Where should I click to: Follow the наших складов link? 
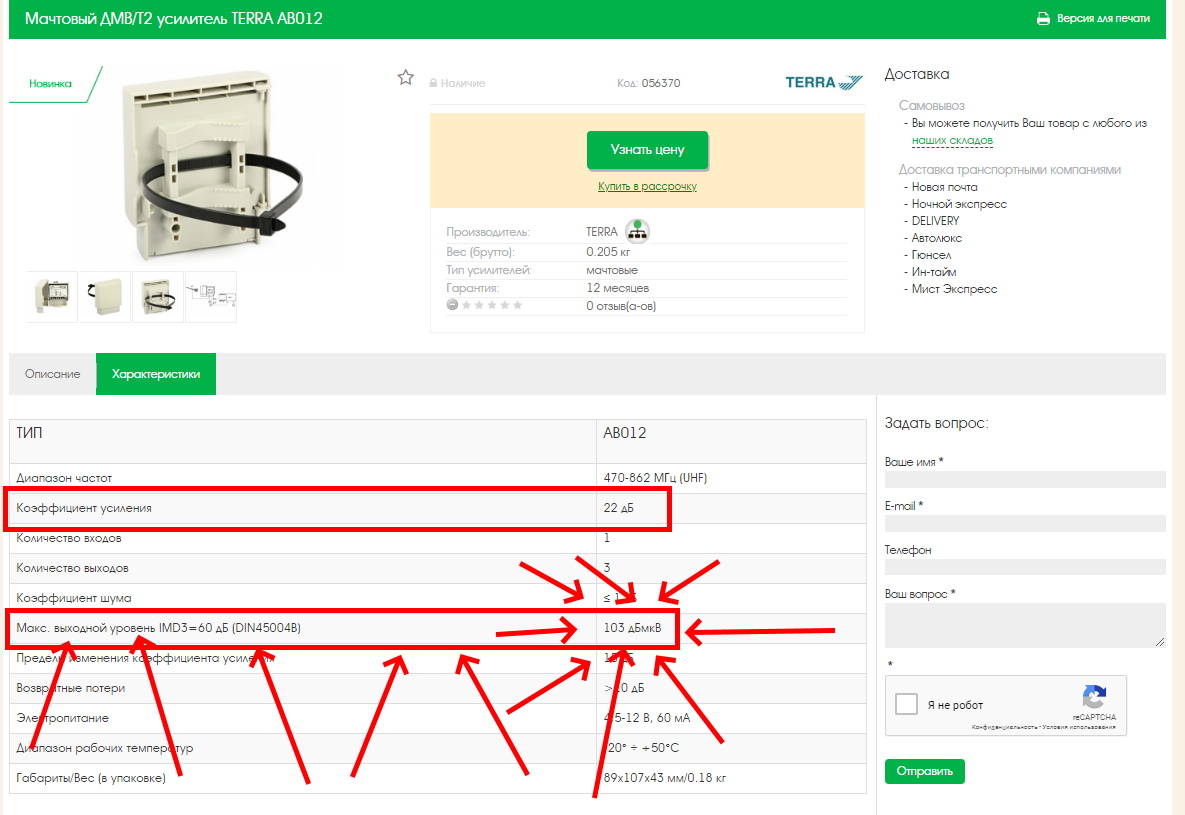(952, 141)
